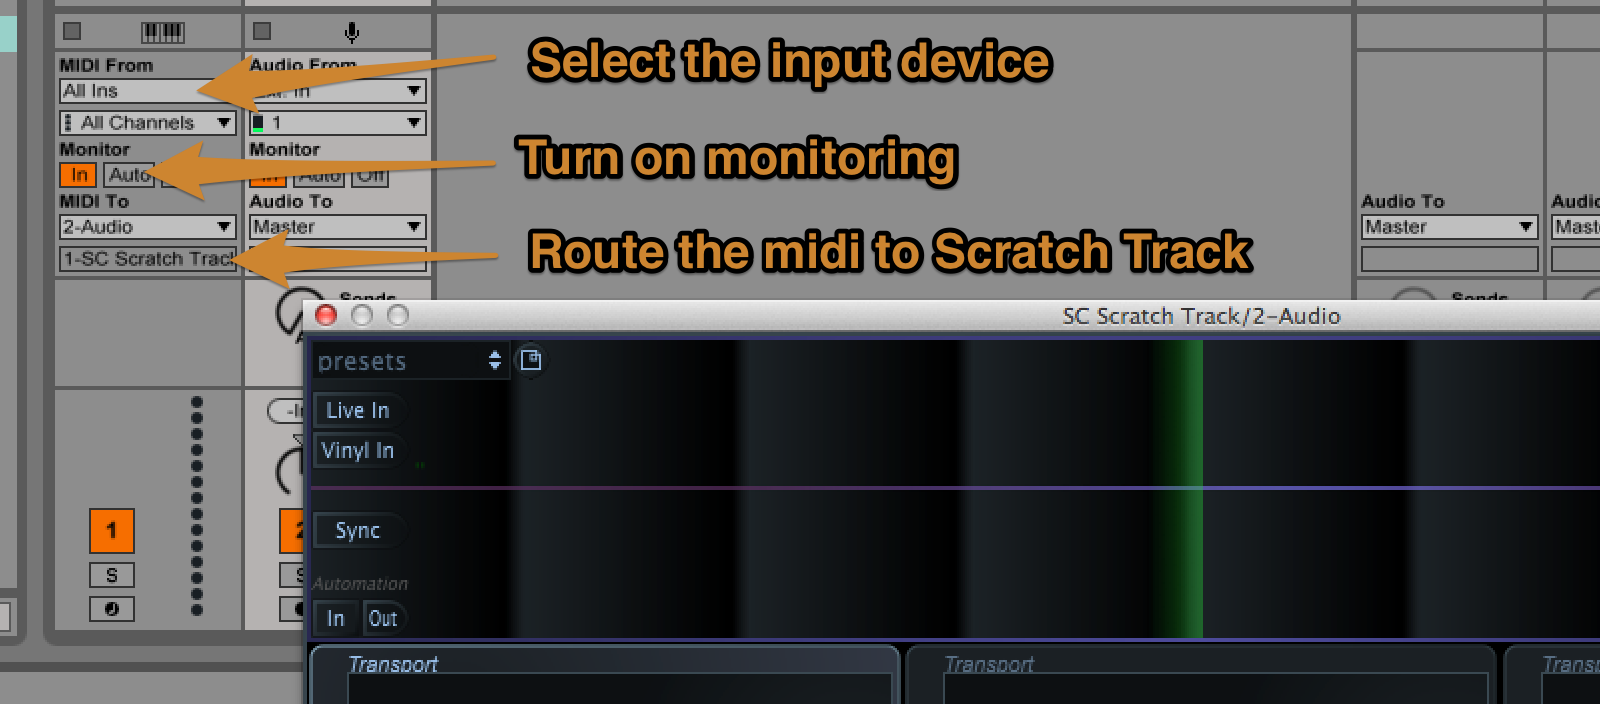
Task: Set track 1 Monitor to Auto
Action: tap(128, 175)
